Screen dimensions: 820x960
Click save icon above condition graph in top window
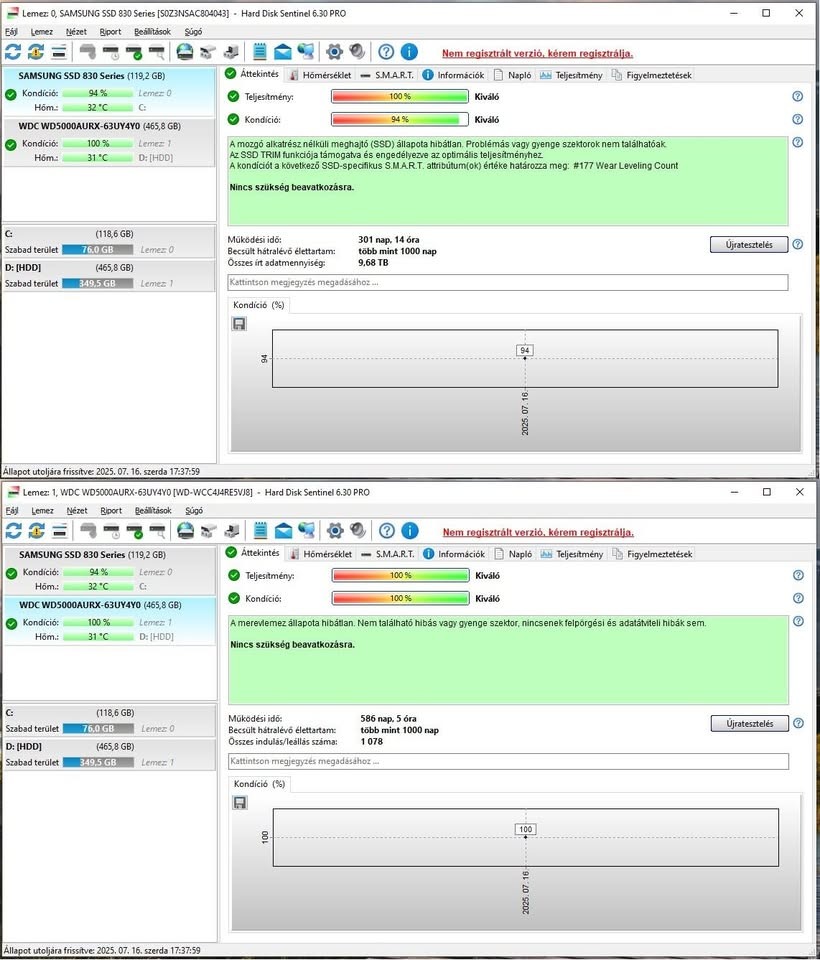click(x=239, y=323)
